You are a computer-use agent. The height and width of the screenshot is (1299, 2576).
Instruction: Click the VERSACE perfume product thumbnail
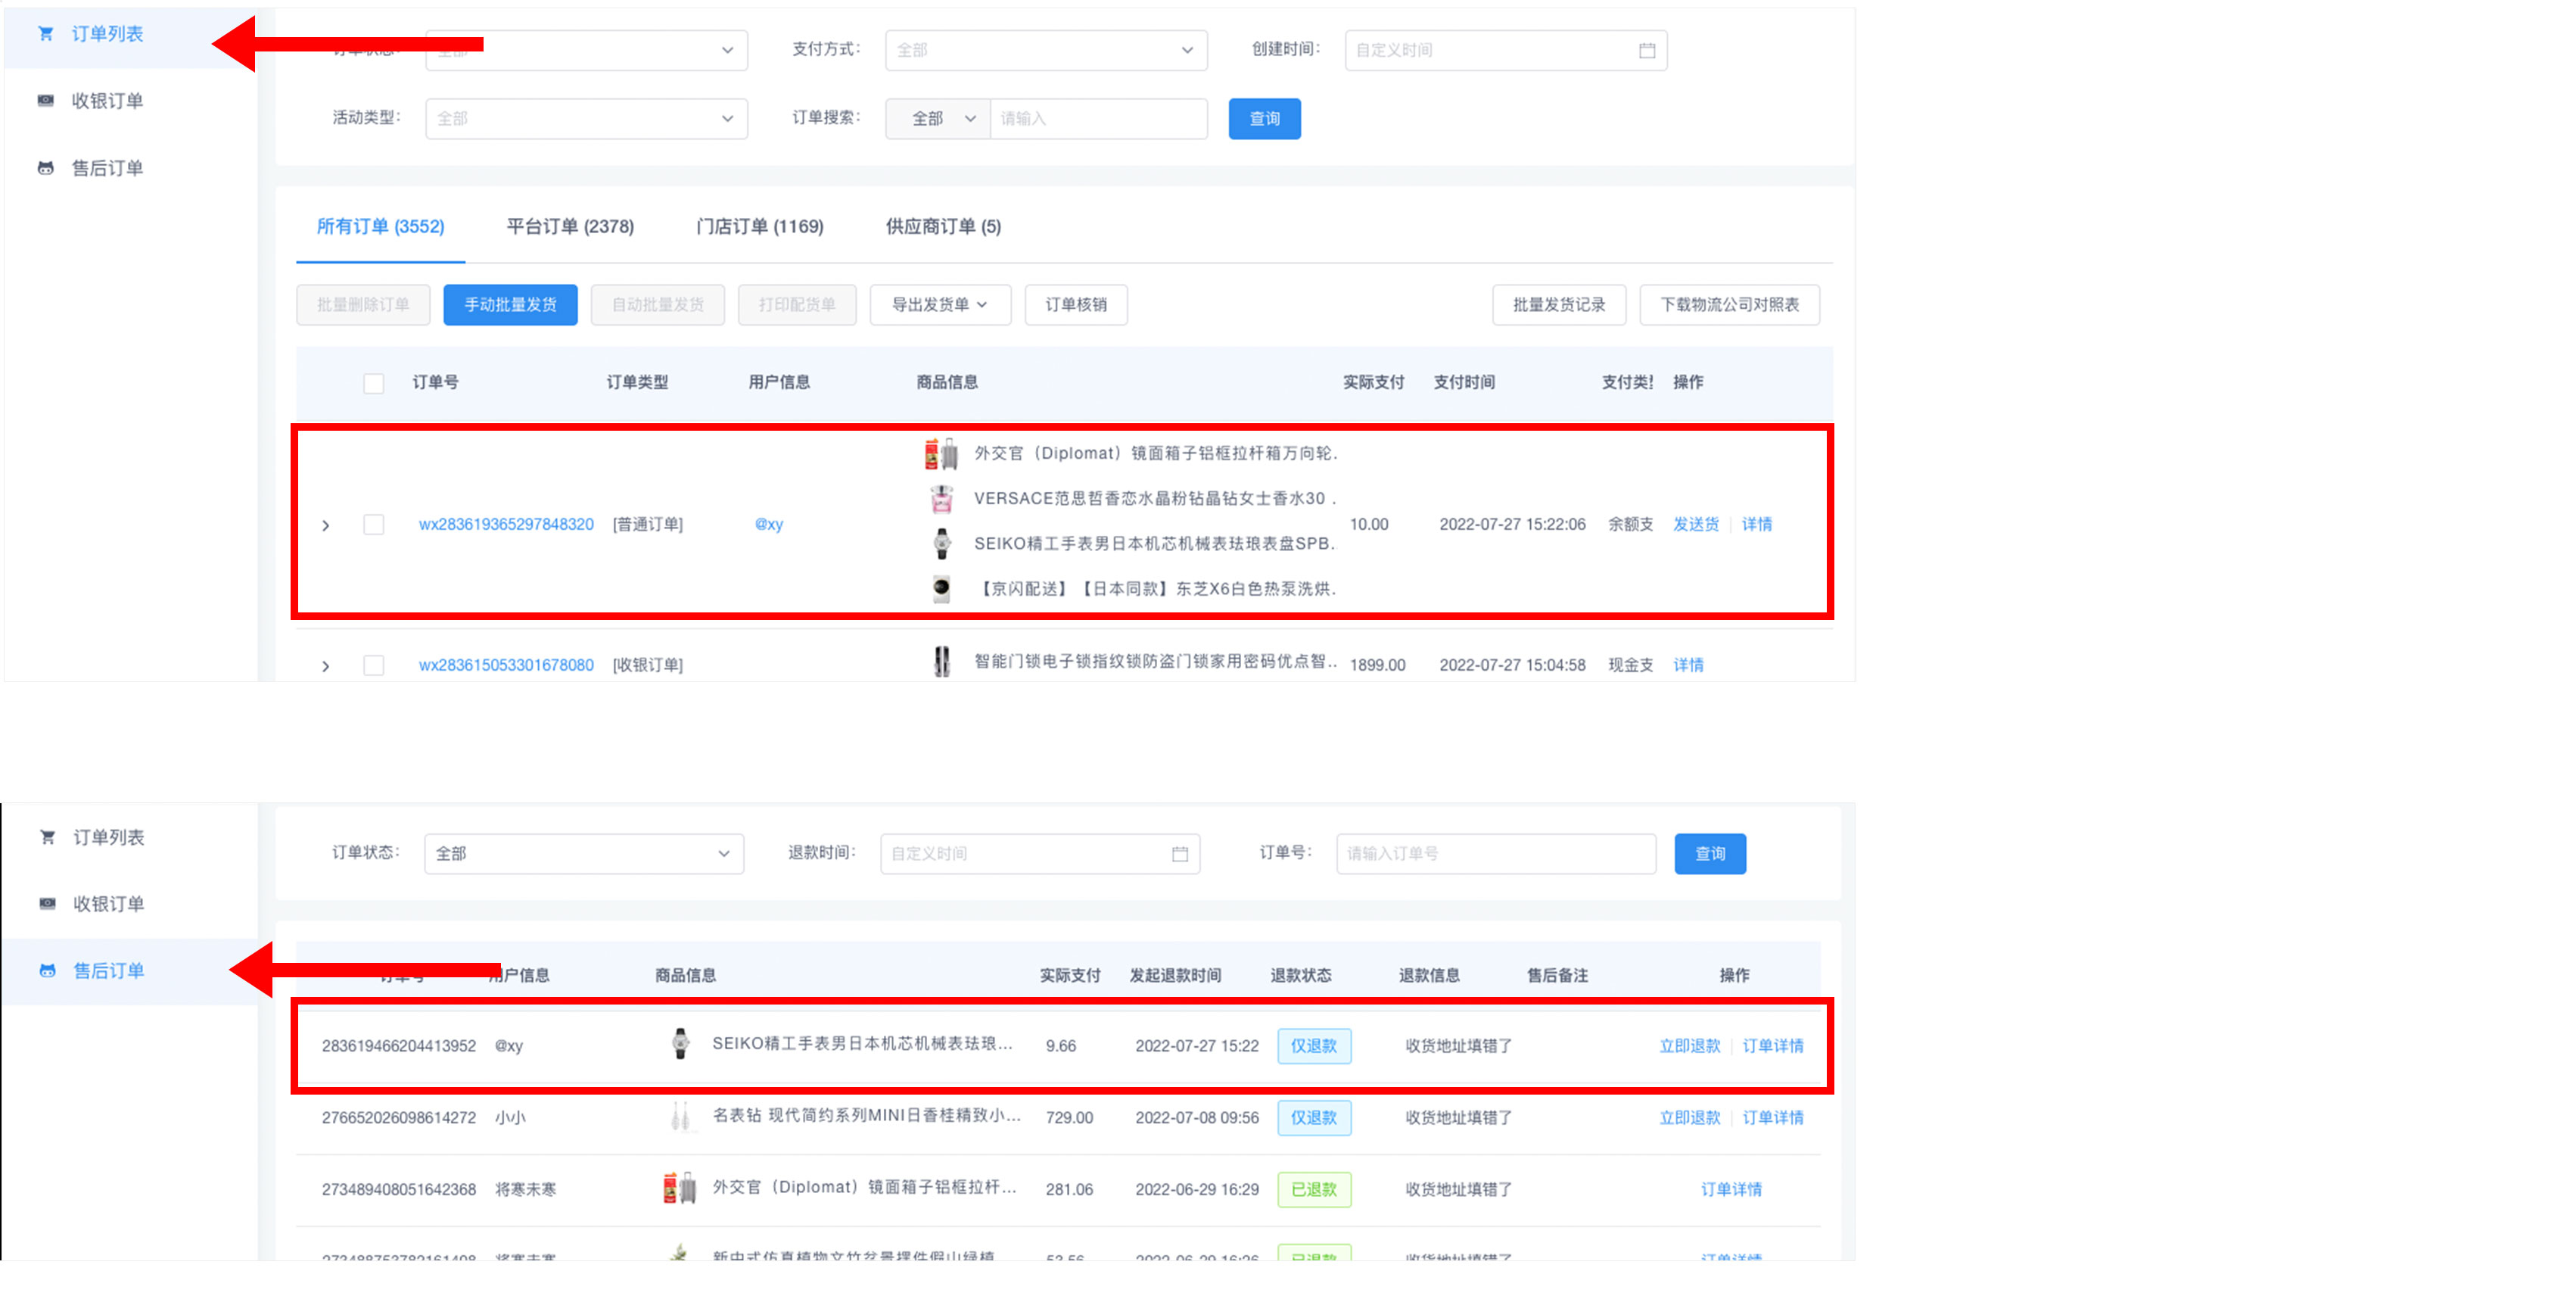click(941, 498)
